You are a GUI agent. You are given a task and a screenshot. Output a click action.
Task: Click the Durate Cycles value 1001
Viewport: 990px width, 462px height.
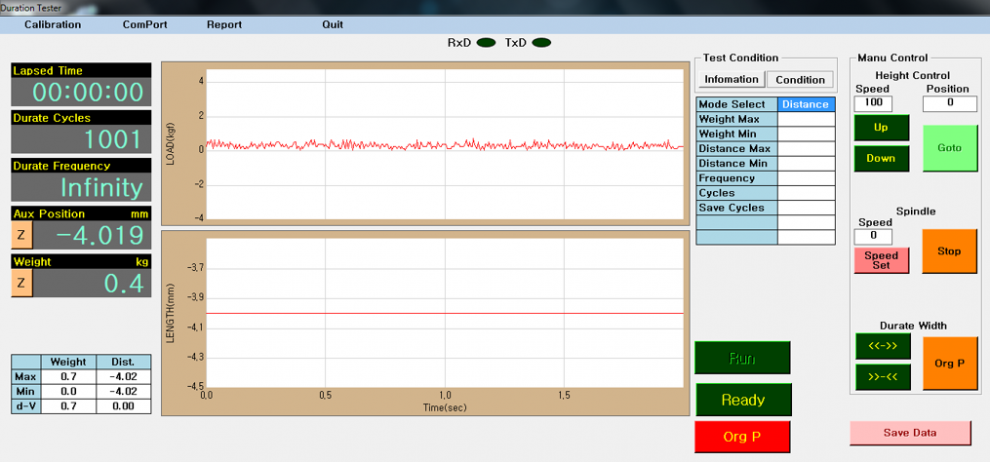pos(81,139)
